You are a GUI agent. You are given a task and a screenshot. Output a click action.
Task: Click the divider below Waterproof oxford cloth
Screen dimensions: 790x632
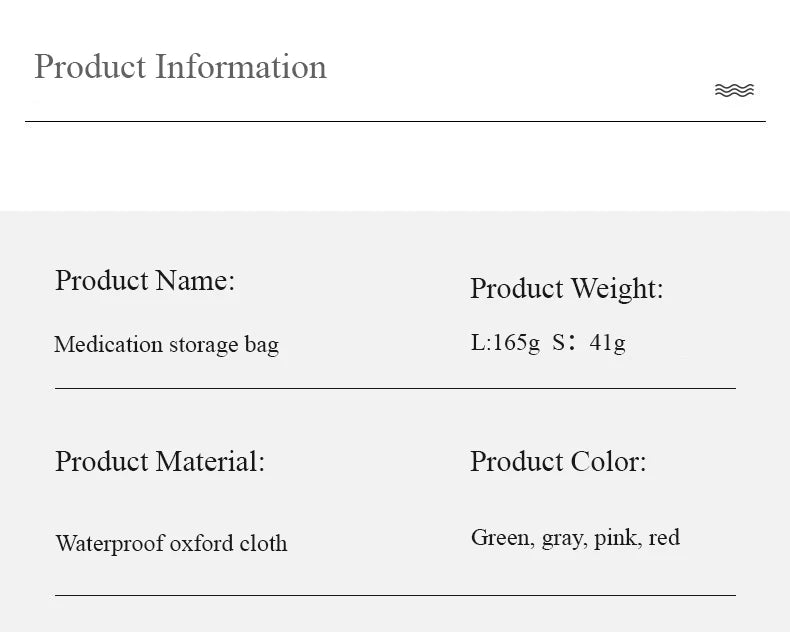click(395, 595)
